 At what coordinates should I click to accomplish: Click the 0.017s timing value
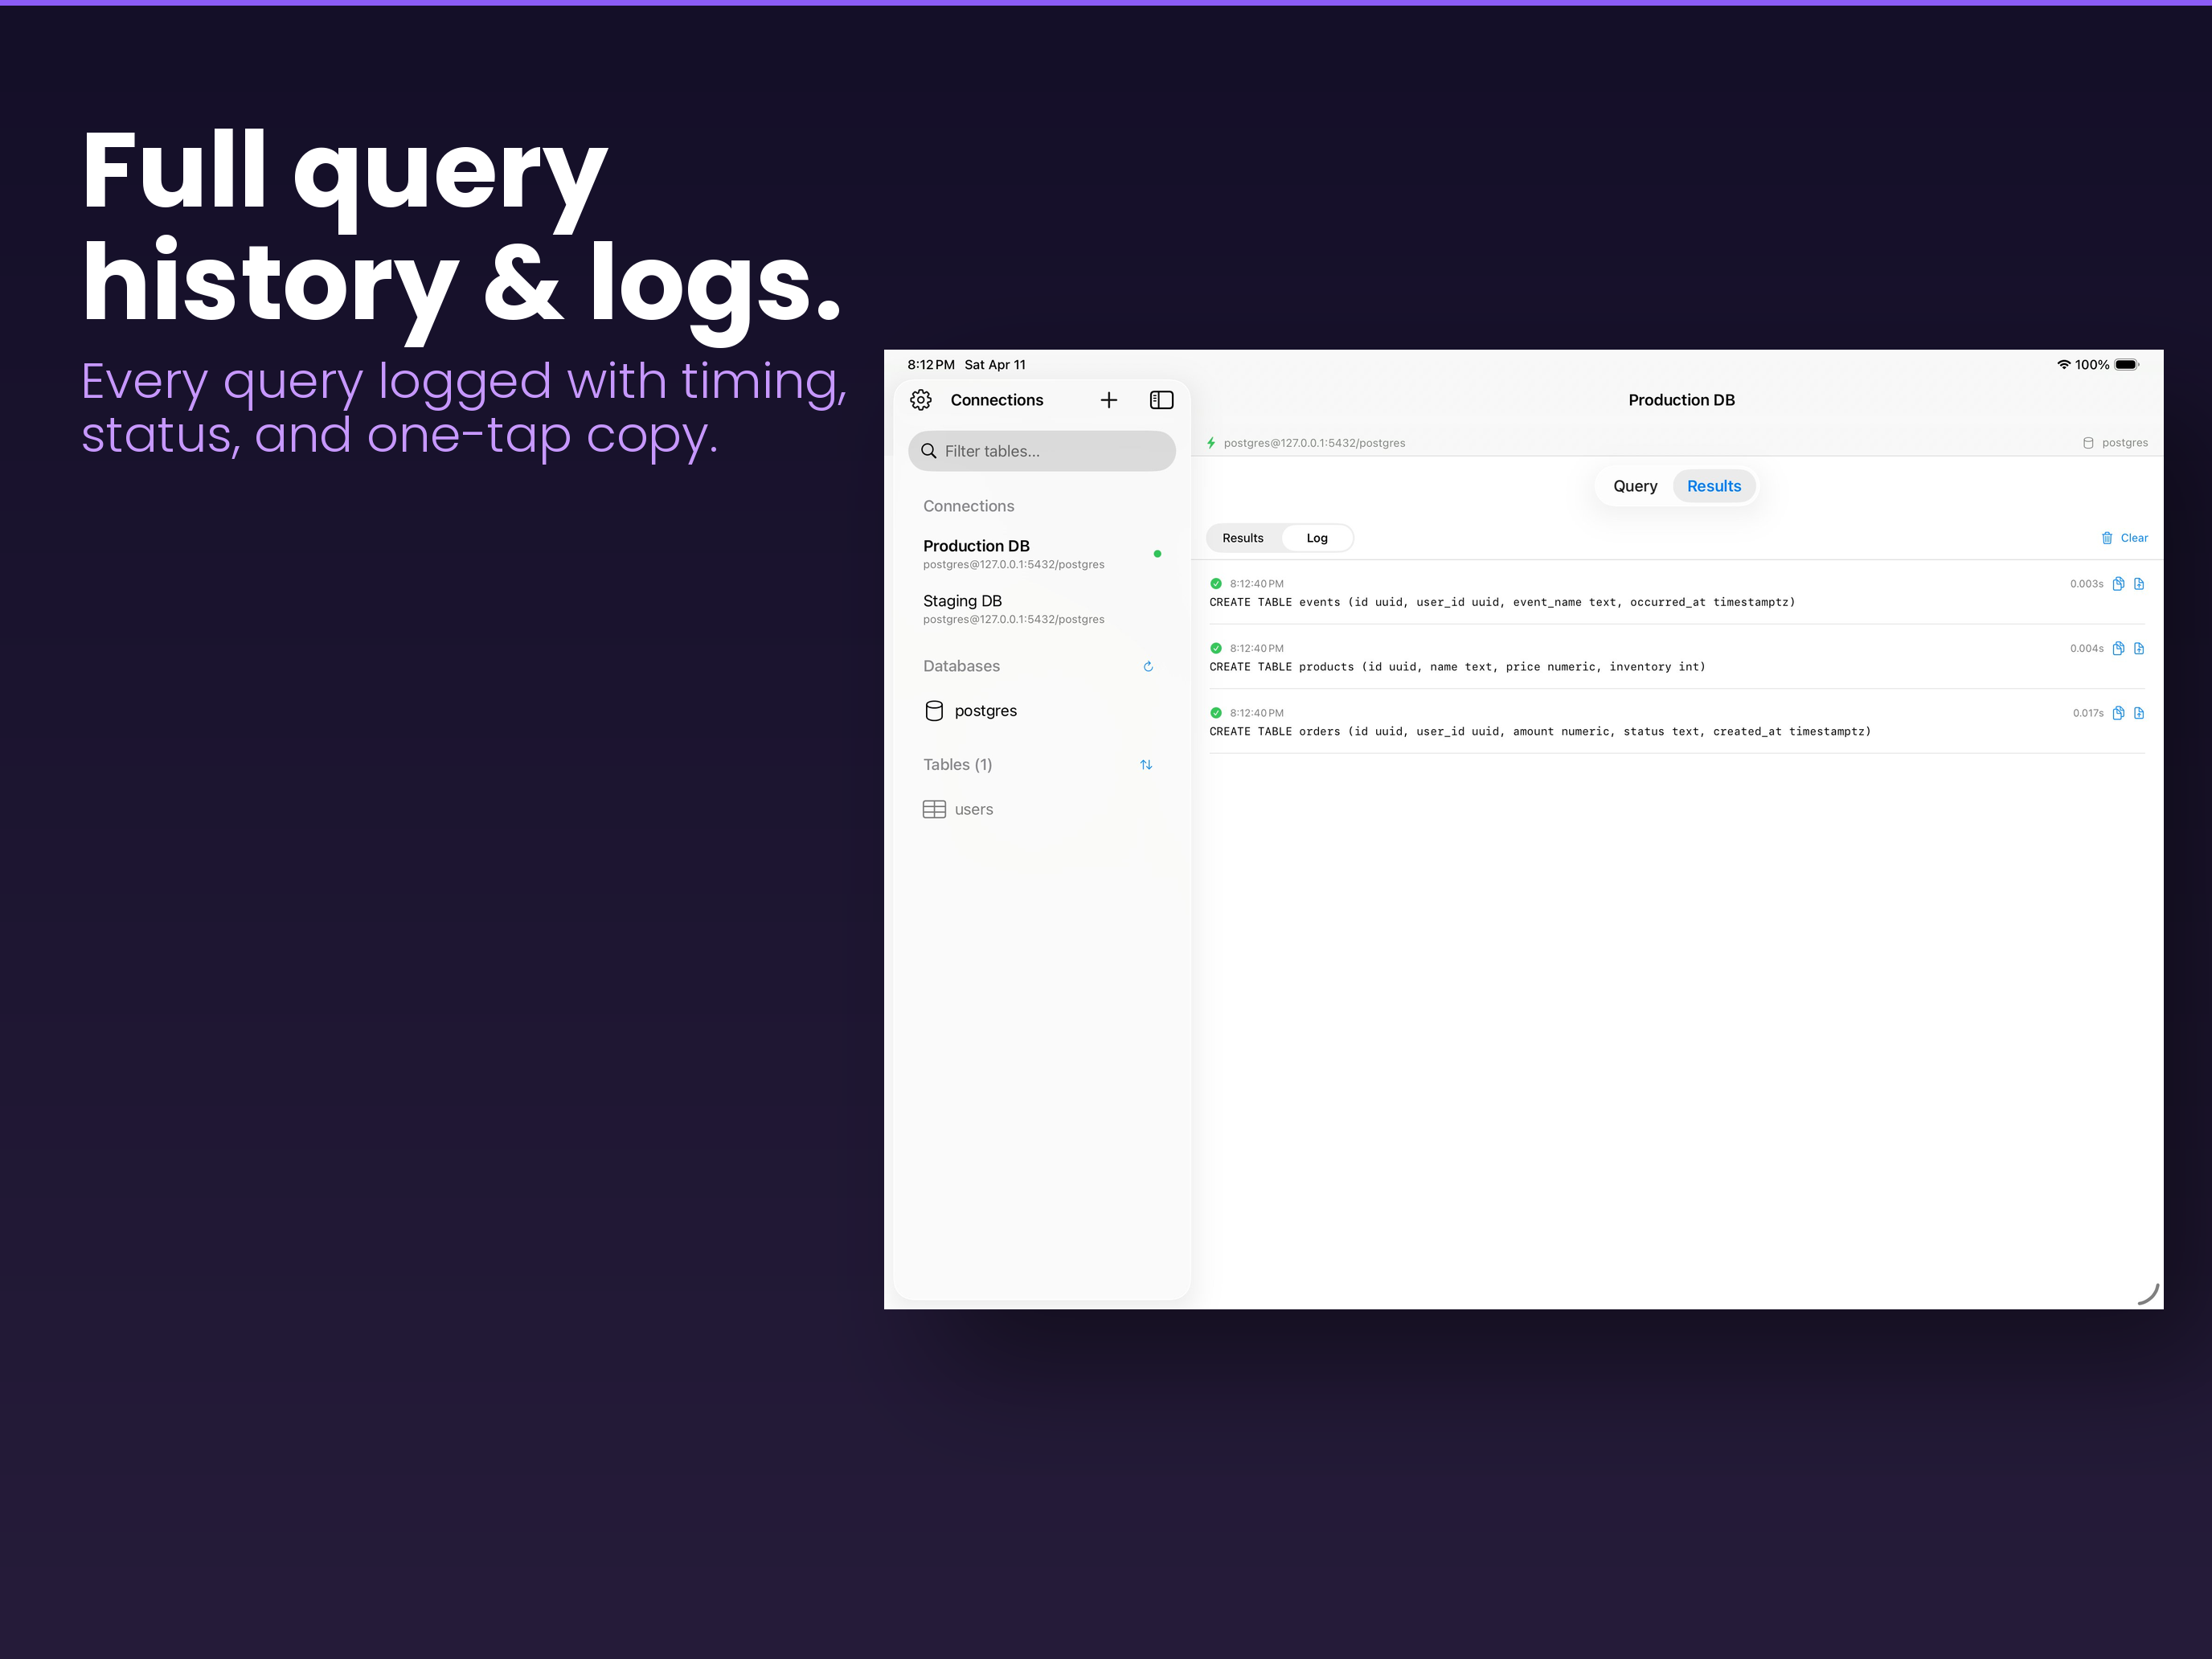[2088, 713]
